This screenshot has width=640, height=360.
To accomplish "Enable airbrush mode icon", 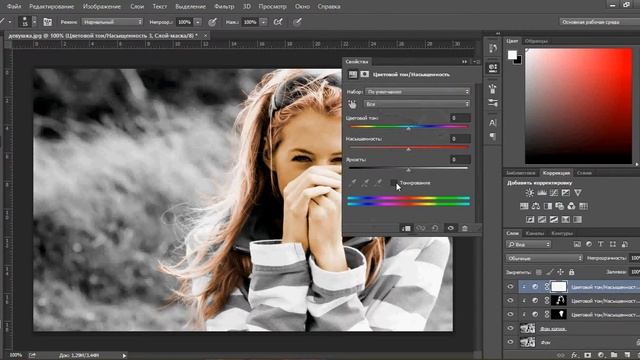I will (278, 22).
